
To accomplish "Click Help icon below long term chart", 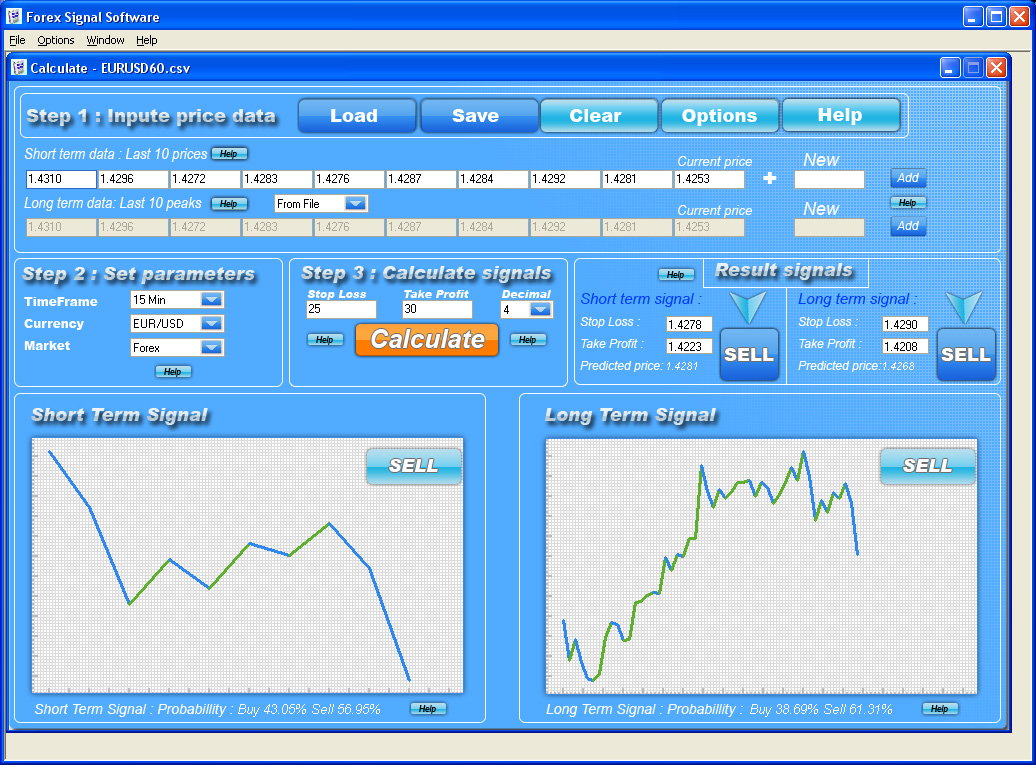I will point(940,709).
